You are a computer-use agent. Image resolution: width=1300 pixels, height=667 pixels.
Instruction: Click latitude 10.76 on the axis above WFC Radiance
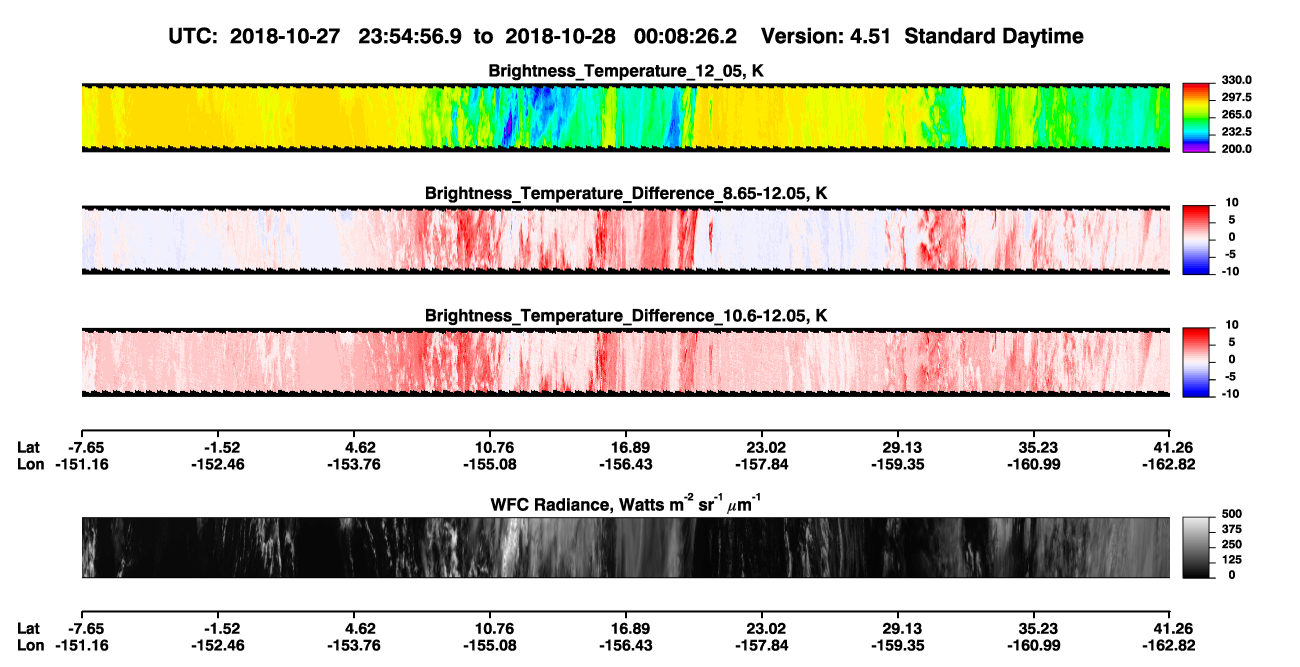pos(489,447)
